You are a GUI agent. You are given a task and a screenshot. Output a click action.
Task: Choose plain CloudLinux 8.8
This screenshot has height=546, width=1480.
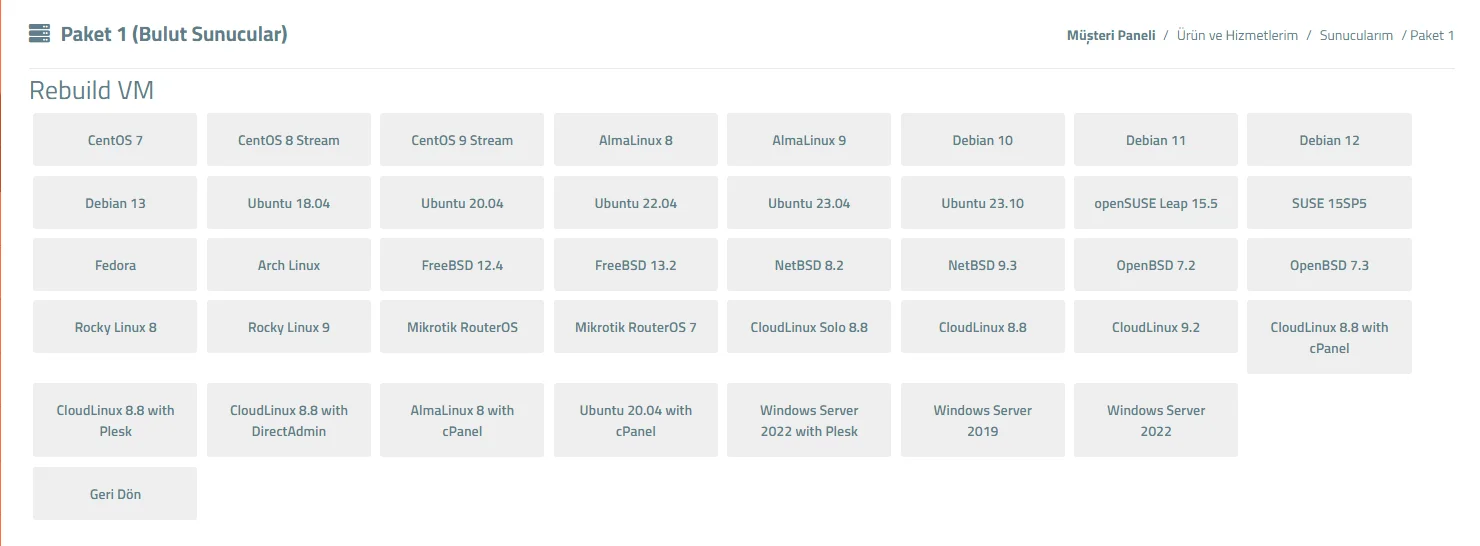[x=983, y=327]
